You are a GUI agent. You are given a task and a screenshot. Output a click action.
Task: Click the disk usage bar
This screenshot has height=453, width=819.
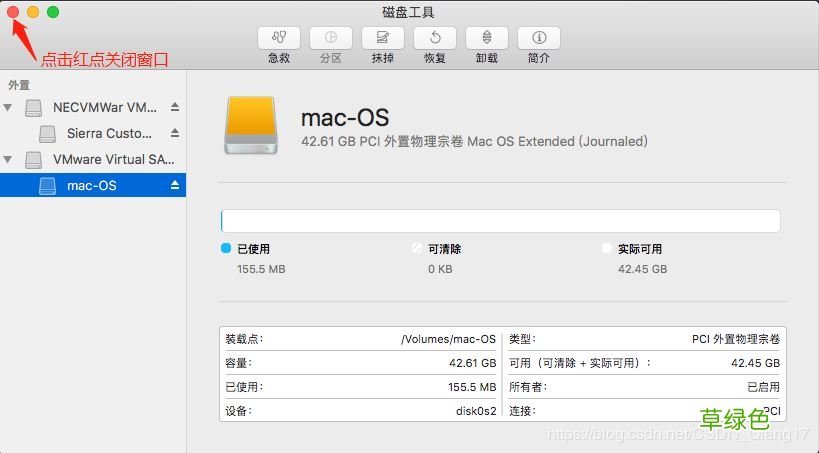[500, 221]
